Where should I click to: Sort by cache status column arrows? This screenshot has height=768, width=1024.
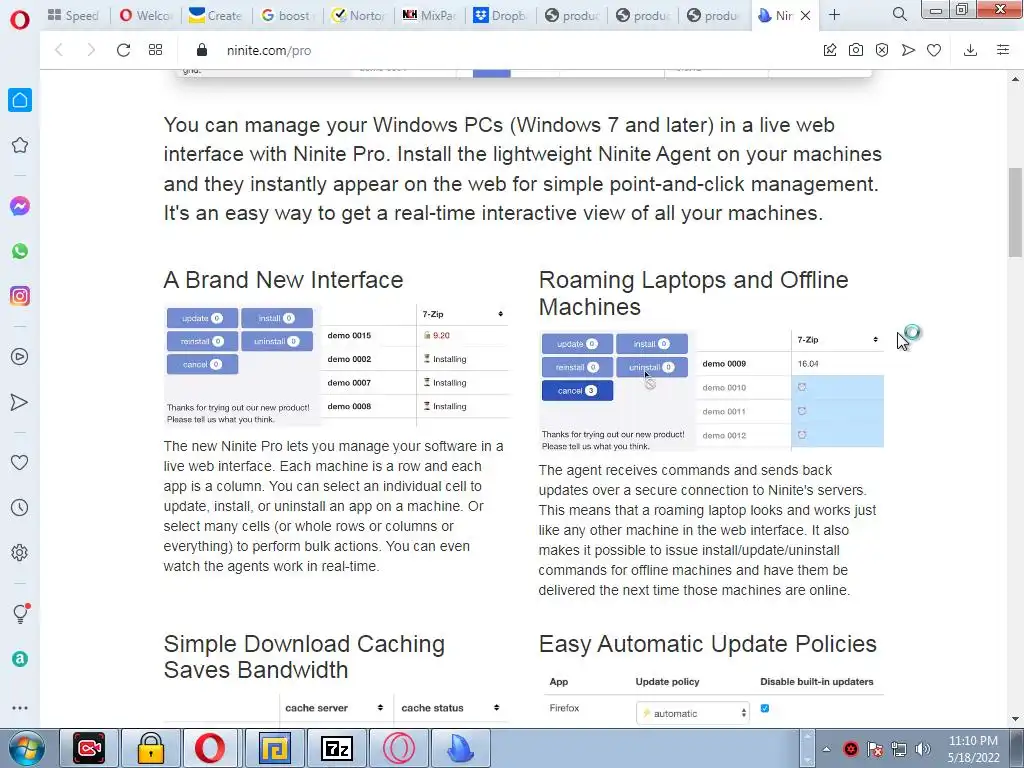coord(496,708)
